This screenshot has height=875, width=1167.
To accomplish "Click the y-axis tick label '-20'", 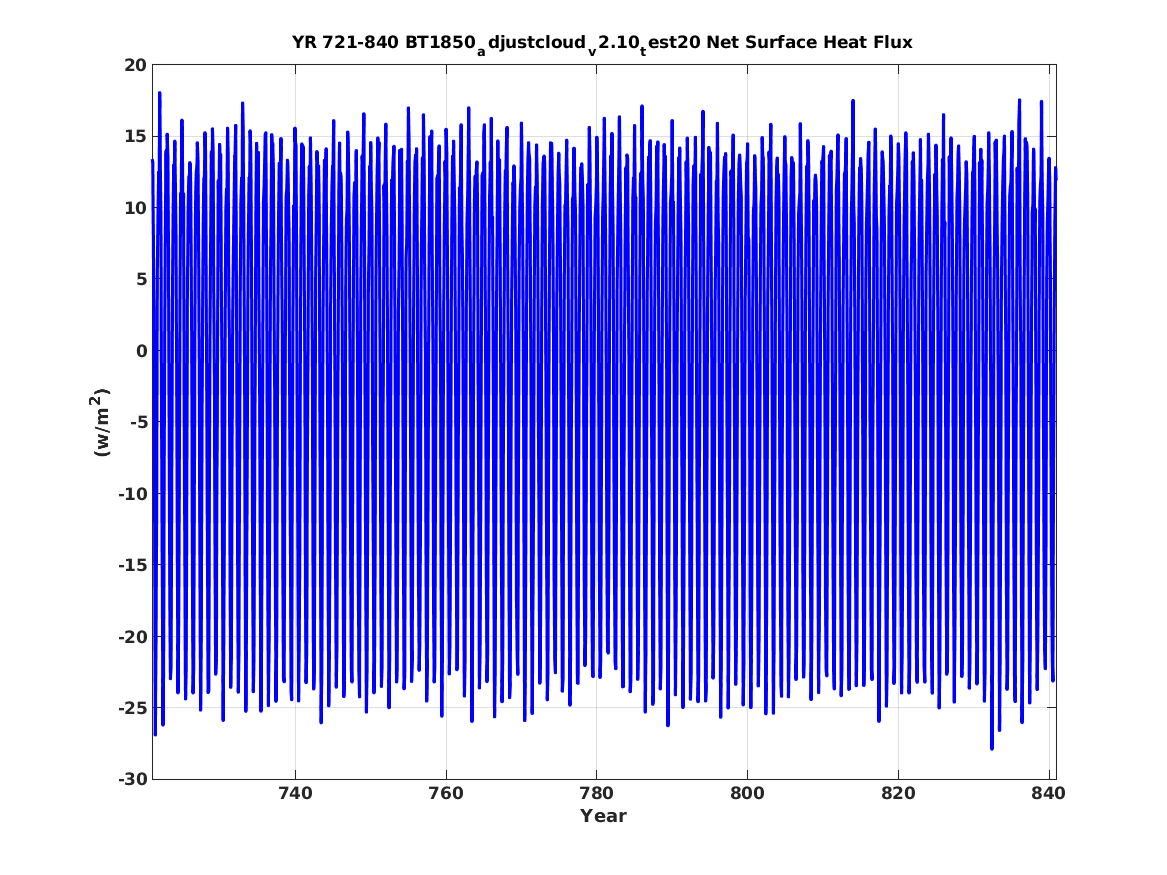I will [132, 637].
